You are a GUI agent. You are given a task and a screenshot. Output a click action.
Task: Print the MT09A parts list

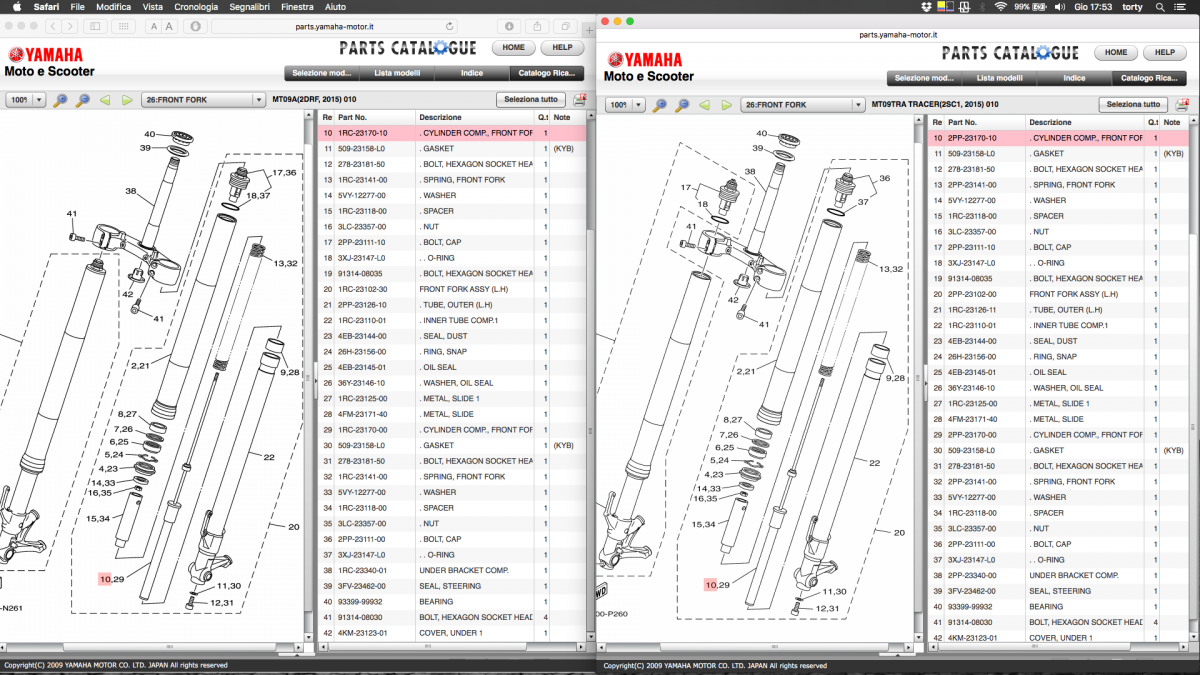click(579, 100)
